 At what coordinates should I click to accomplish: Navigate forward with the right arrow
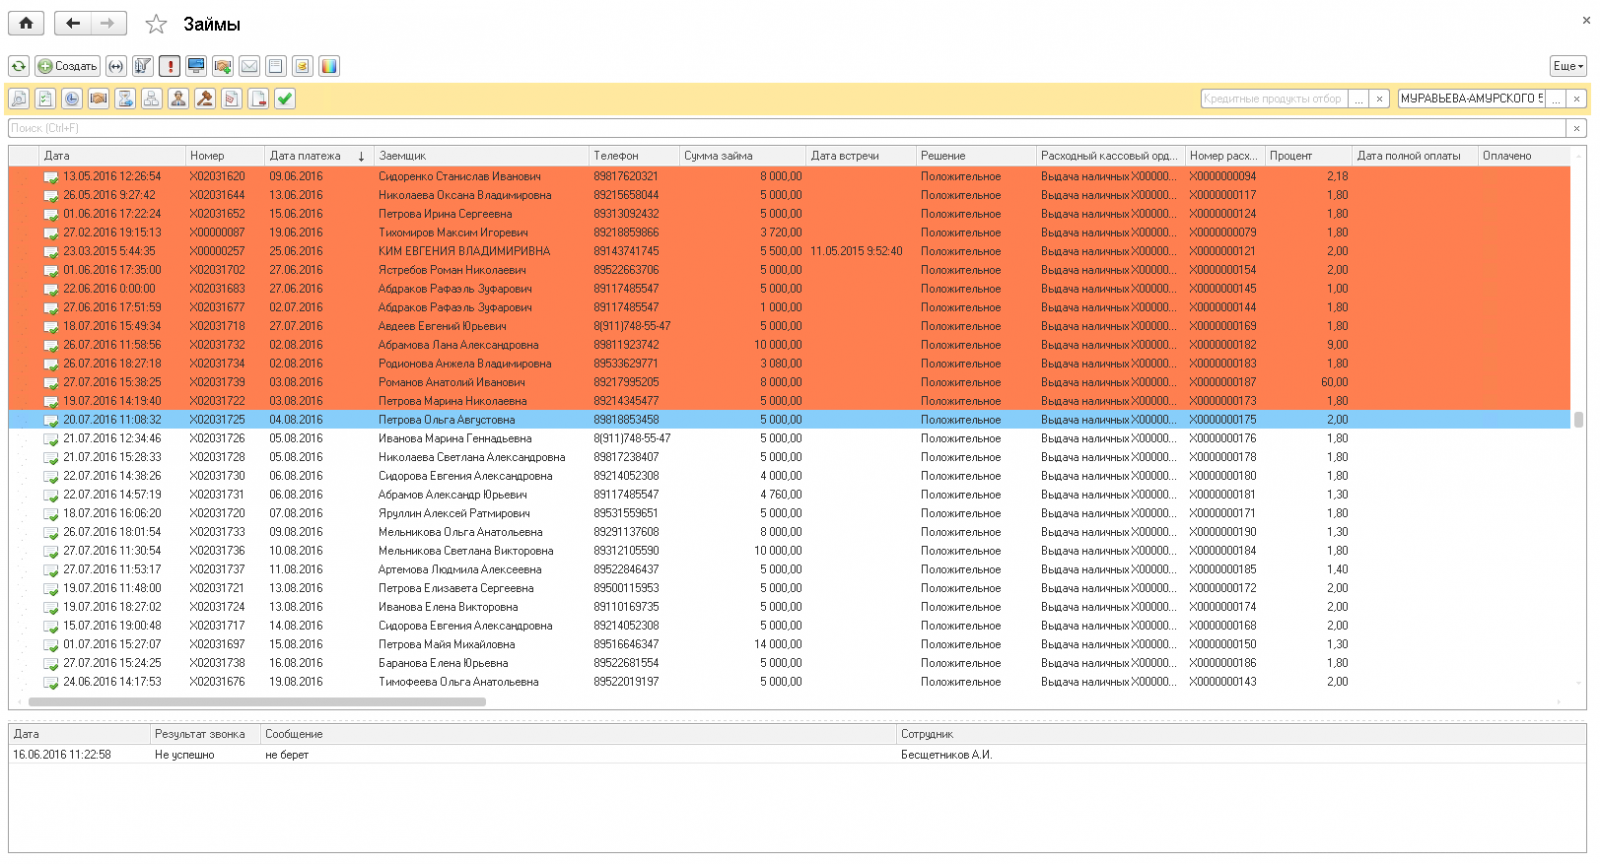tap(108, 23)
